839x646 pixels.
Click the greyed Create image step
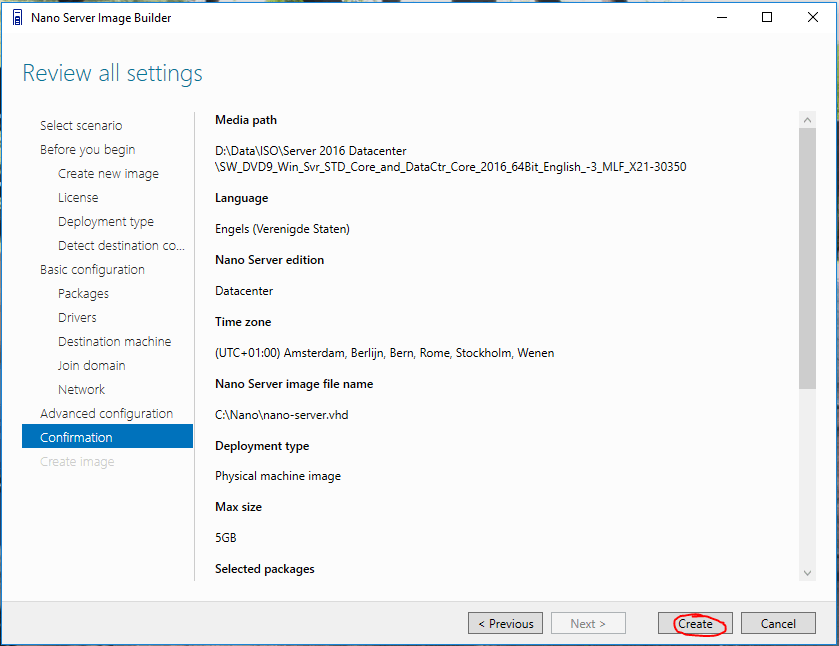(77, 462)
